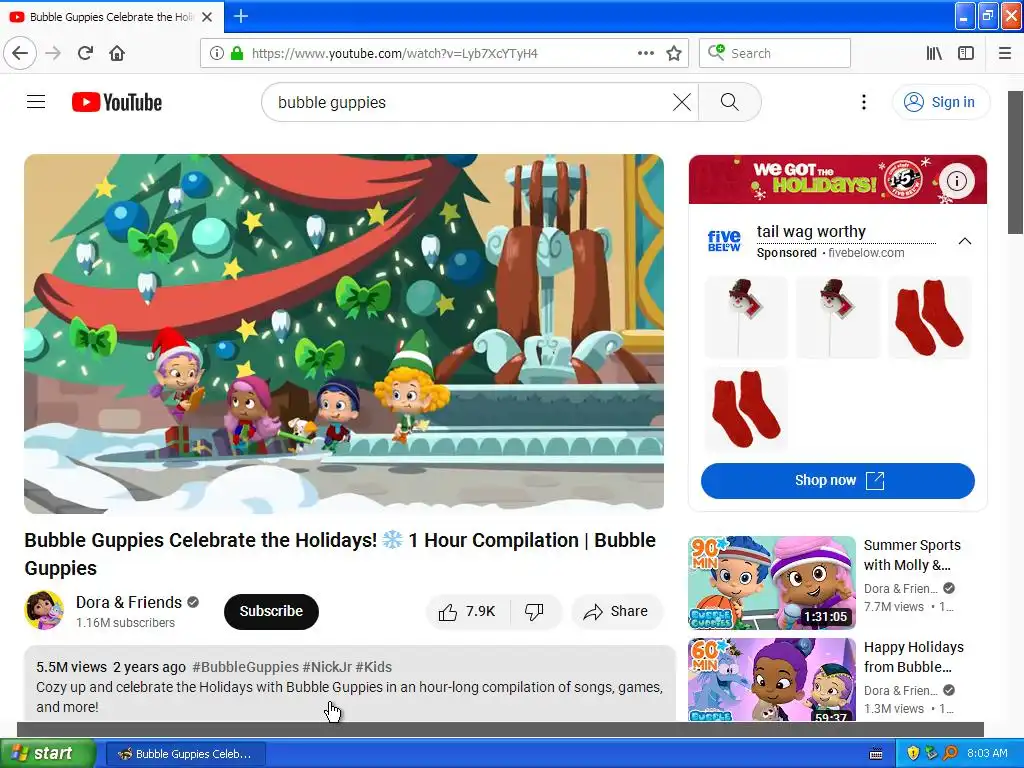Clear the YouTube search box text
Image resolution: width=1024 pixels, height=768 pixels.
coord(682,102)
